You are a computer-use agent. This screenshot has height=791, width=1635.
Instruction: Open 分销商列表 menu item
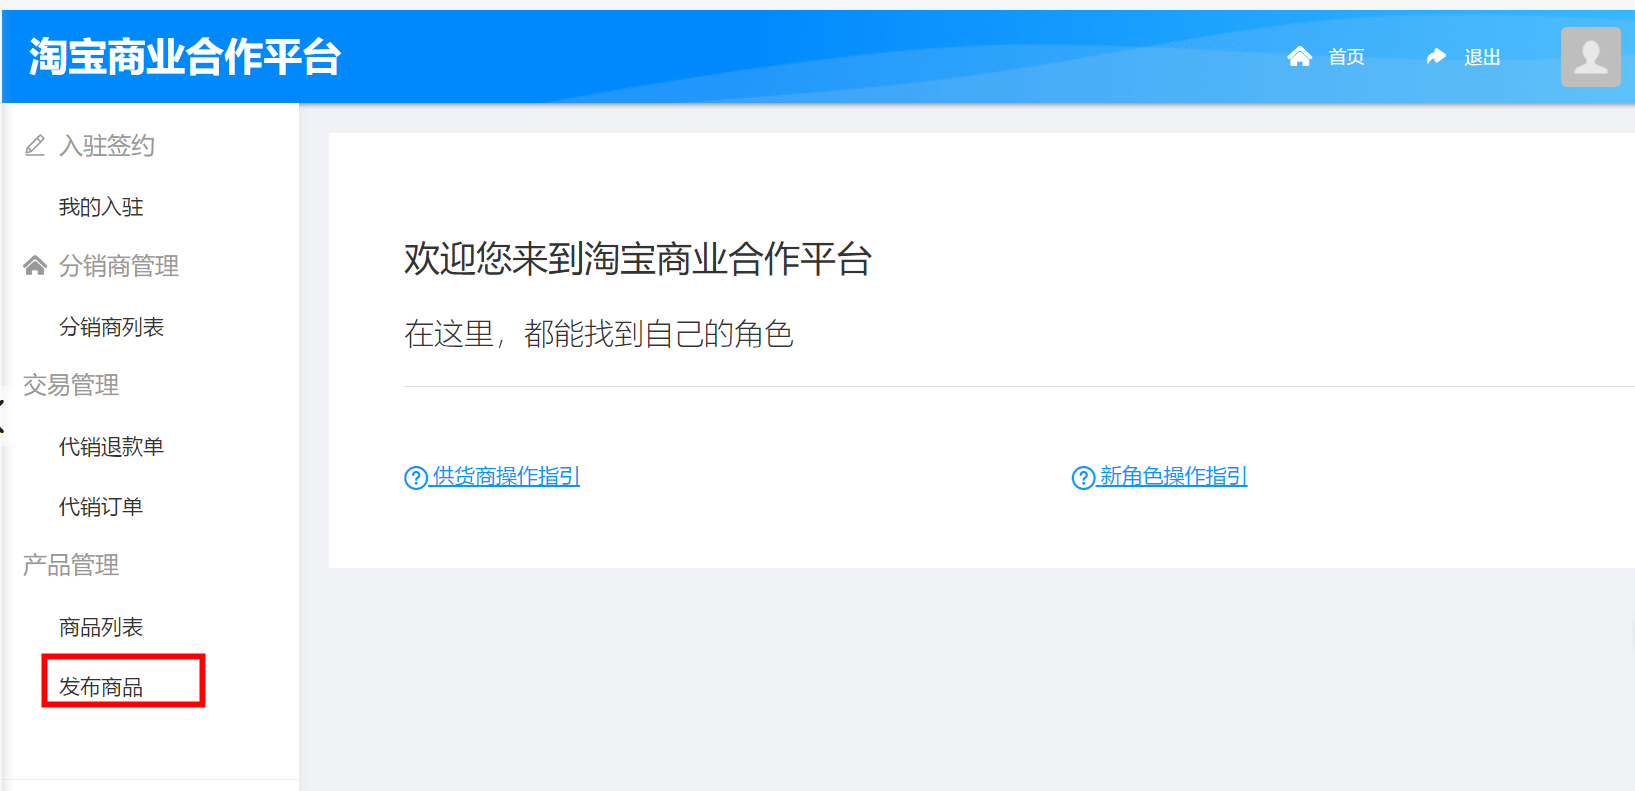(111, 327)
